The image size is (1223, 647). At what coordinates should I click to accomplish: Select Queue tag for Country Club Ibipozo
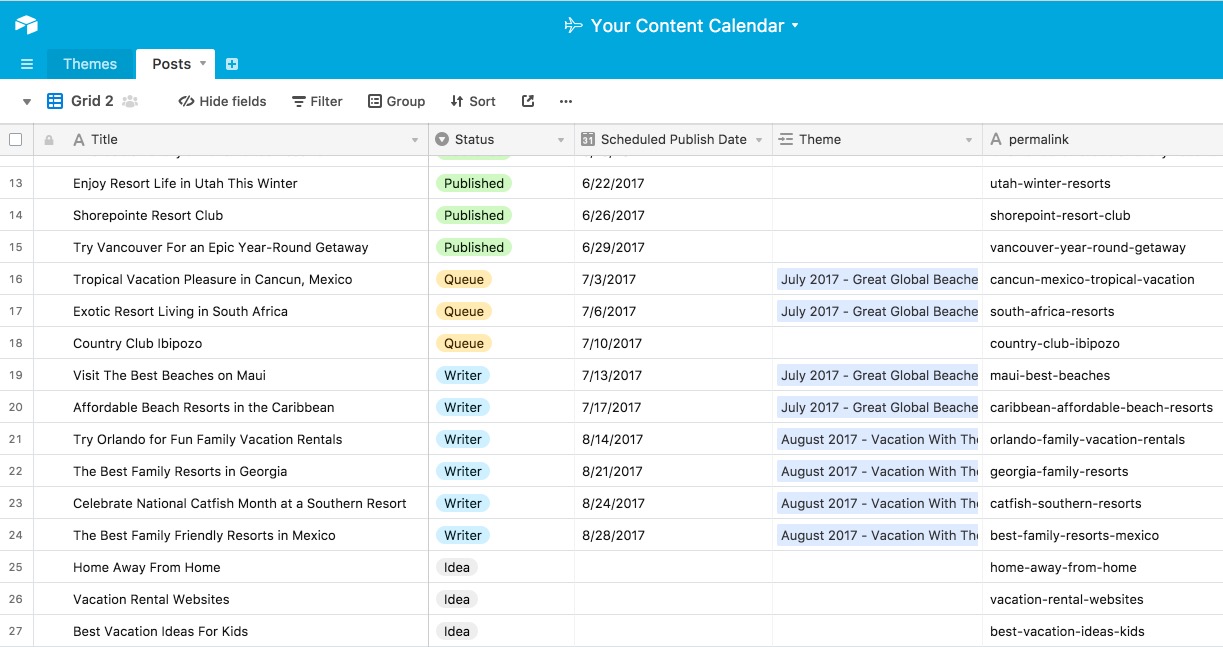(x=464, y=343)
